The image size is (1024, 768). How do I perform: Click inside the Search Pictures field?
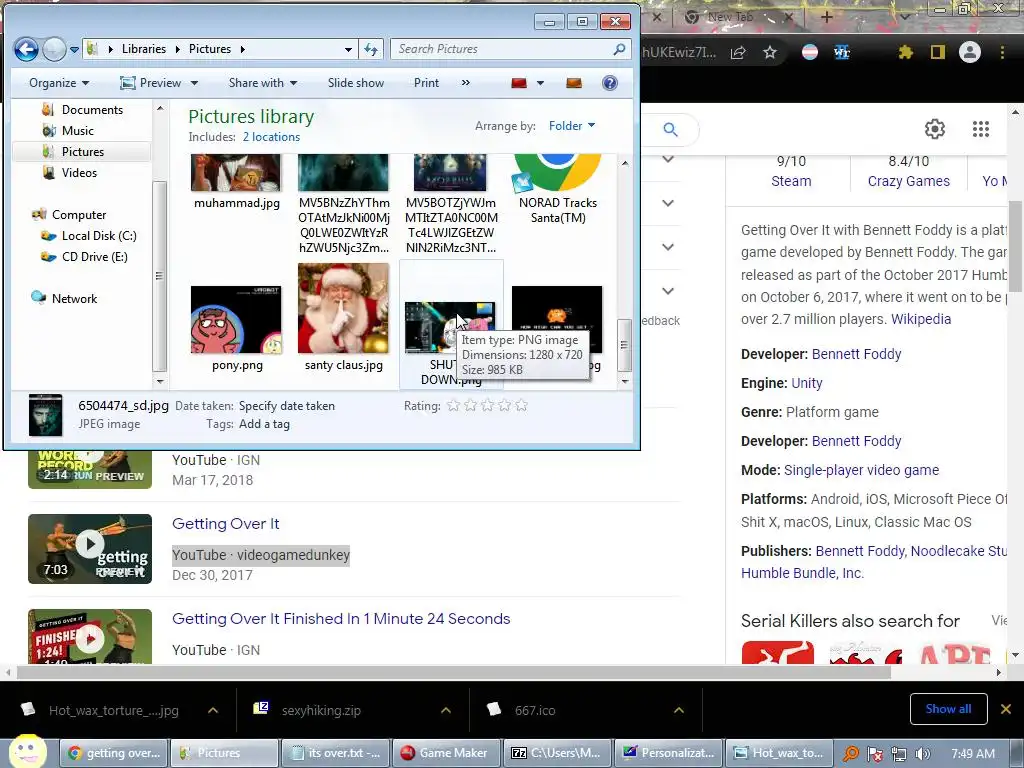(x=503, y=49)
